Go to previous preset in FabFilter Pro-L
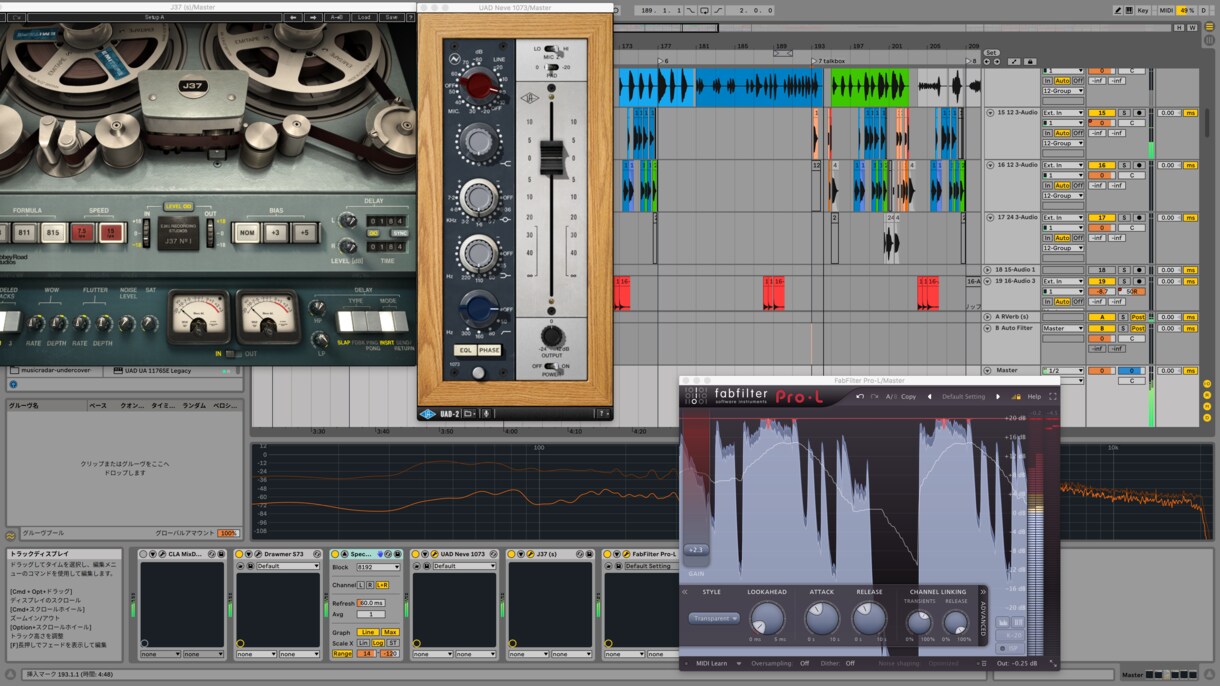 pyautogui.click(x=929, y=397)
